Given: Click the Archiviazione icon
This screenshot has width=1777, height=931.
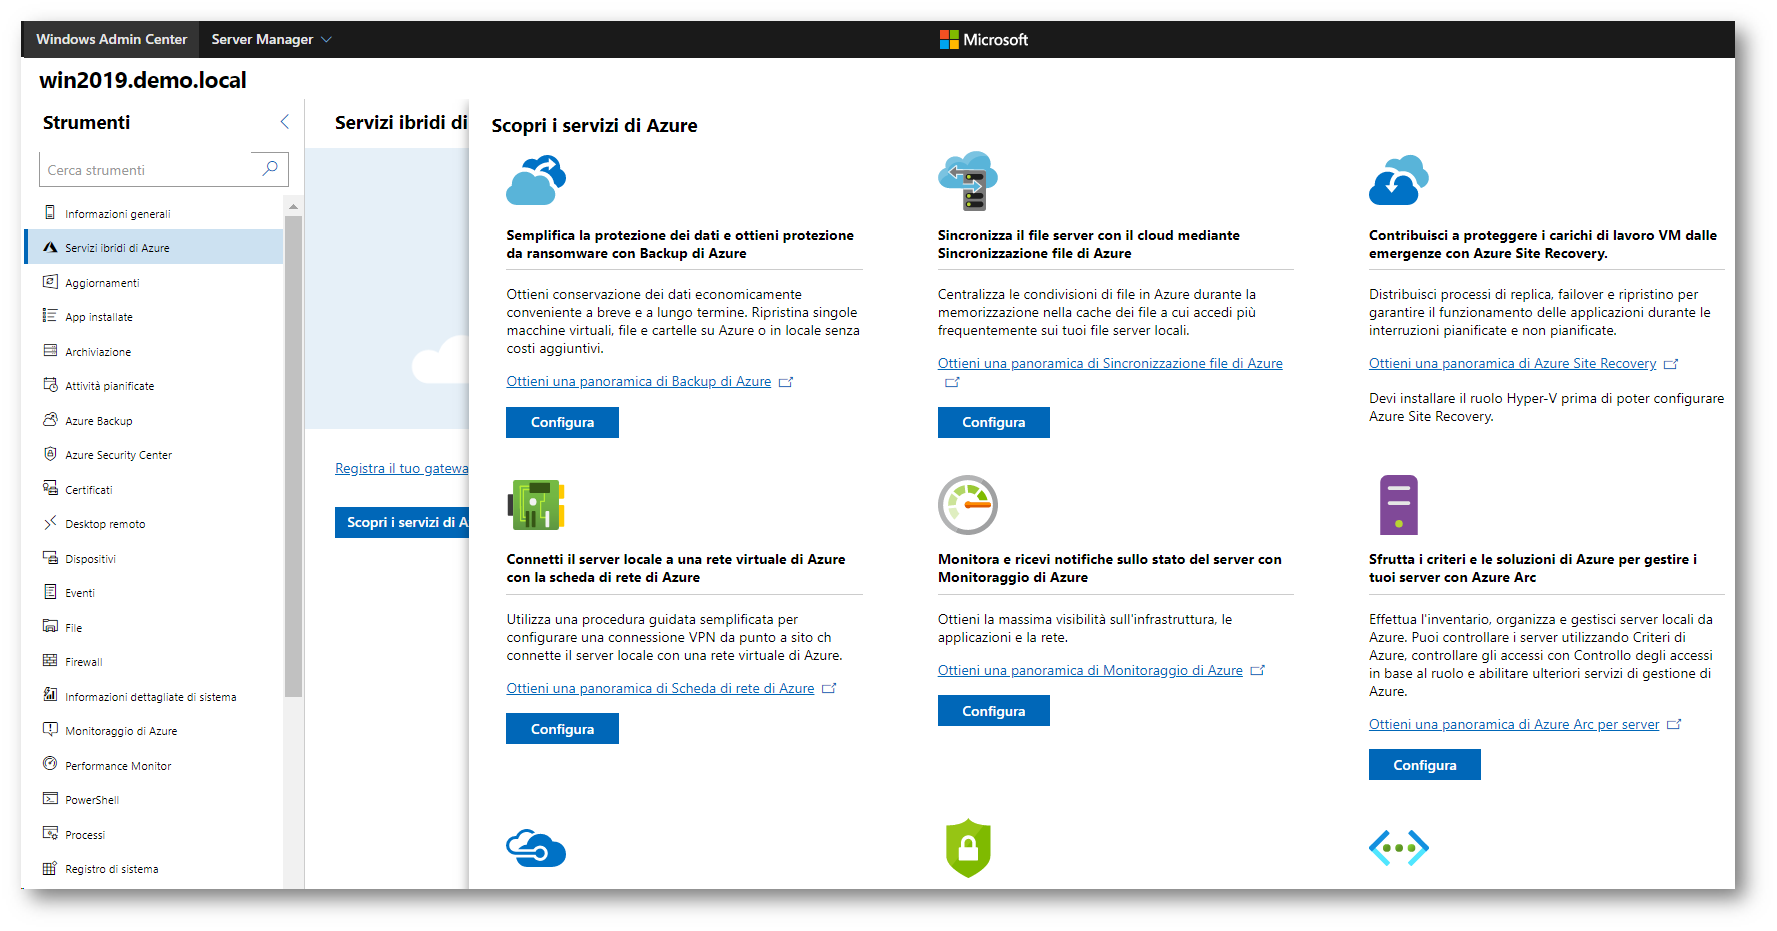Looking at the screenshot, I should (50, 351).
